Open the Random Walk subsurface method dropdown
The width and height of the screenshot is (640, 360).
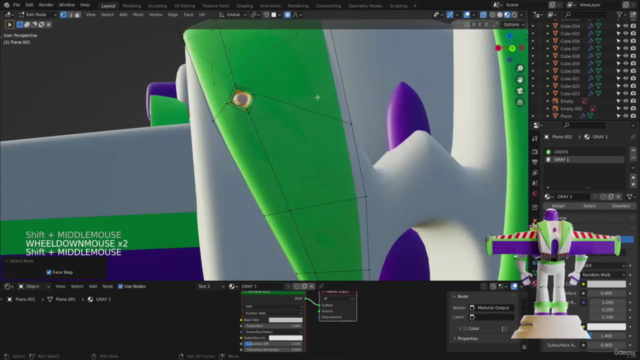(604, 275)
